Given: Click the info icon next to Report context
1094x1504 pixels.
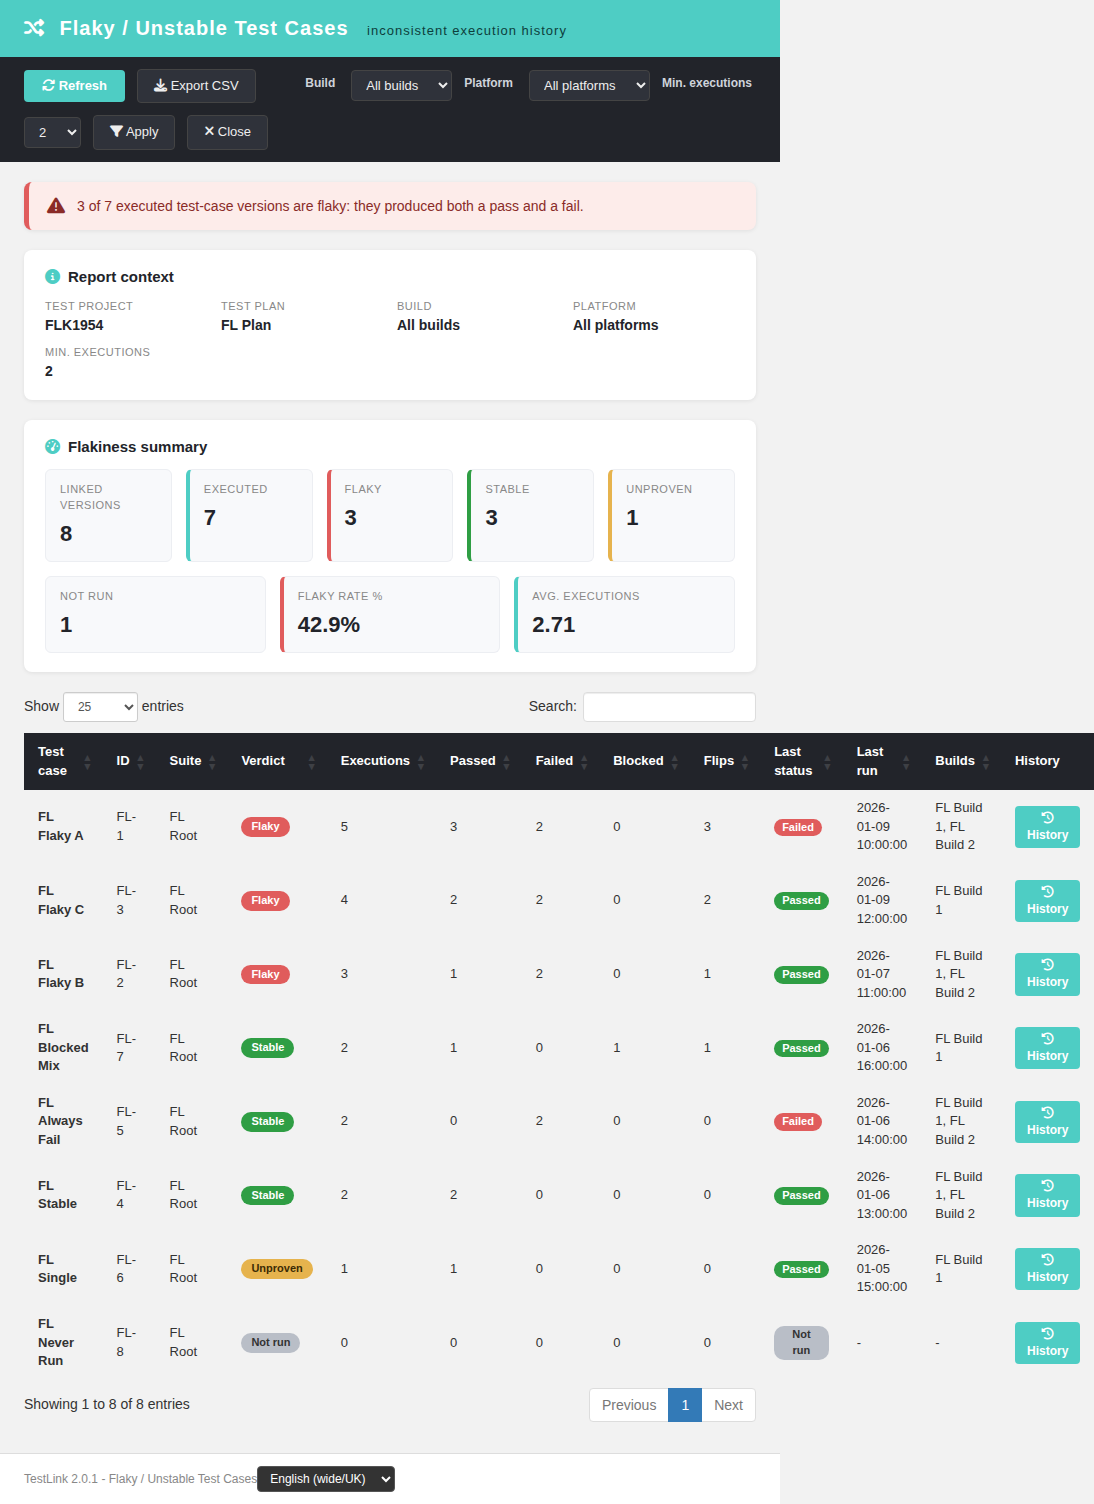Looking at the screenshot, I should point(52,277).
